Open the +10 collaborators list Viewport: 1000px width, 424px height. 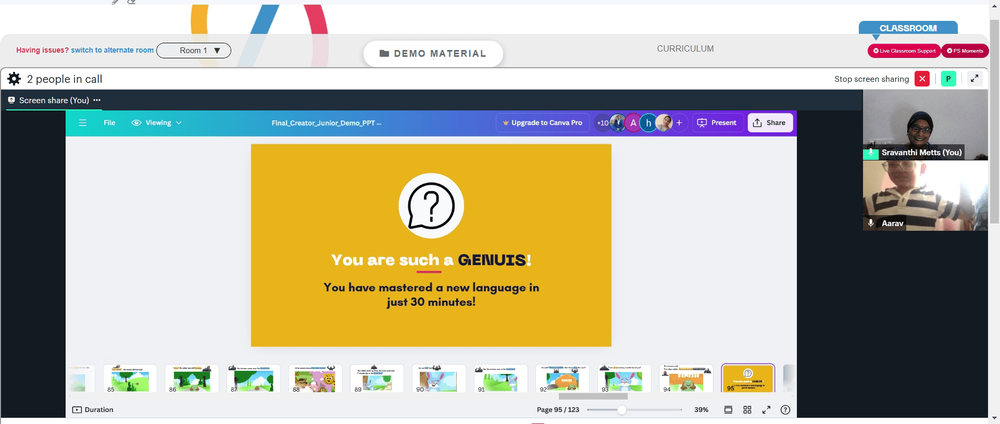pyautogui.click(x=602, y=122)
